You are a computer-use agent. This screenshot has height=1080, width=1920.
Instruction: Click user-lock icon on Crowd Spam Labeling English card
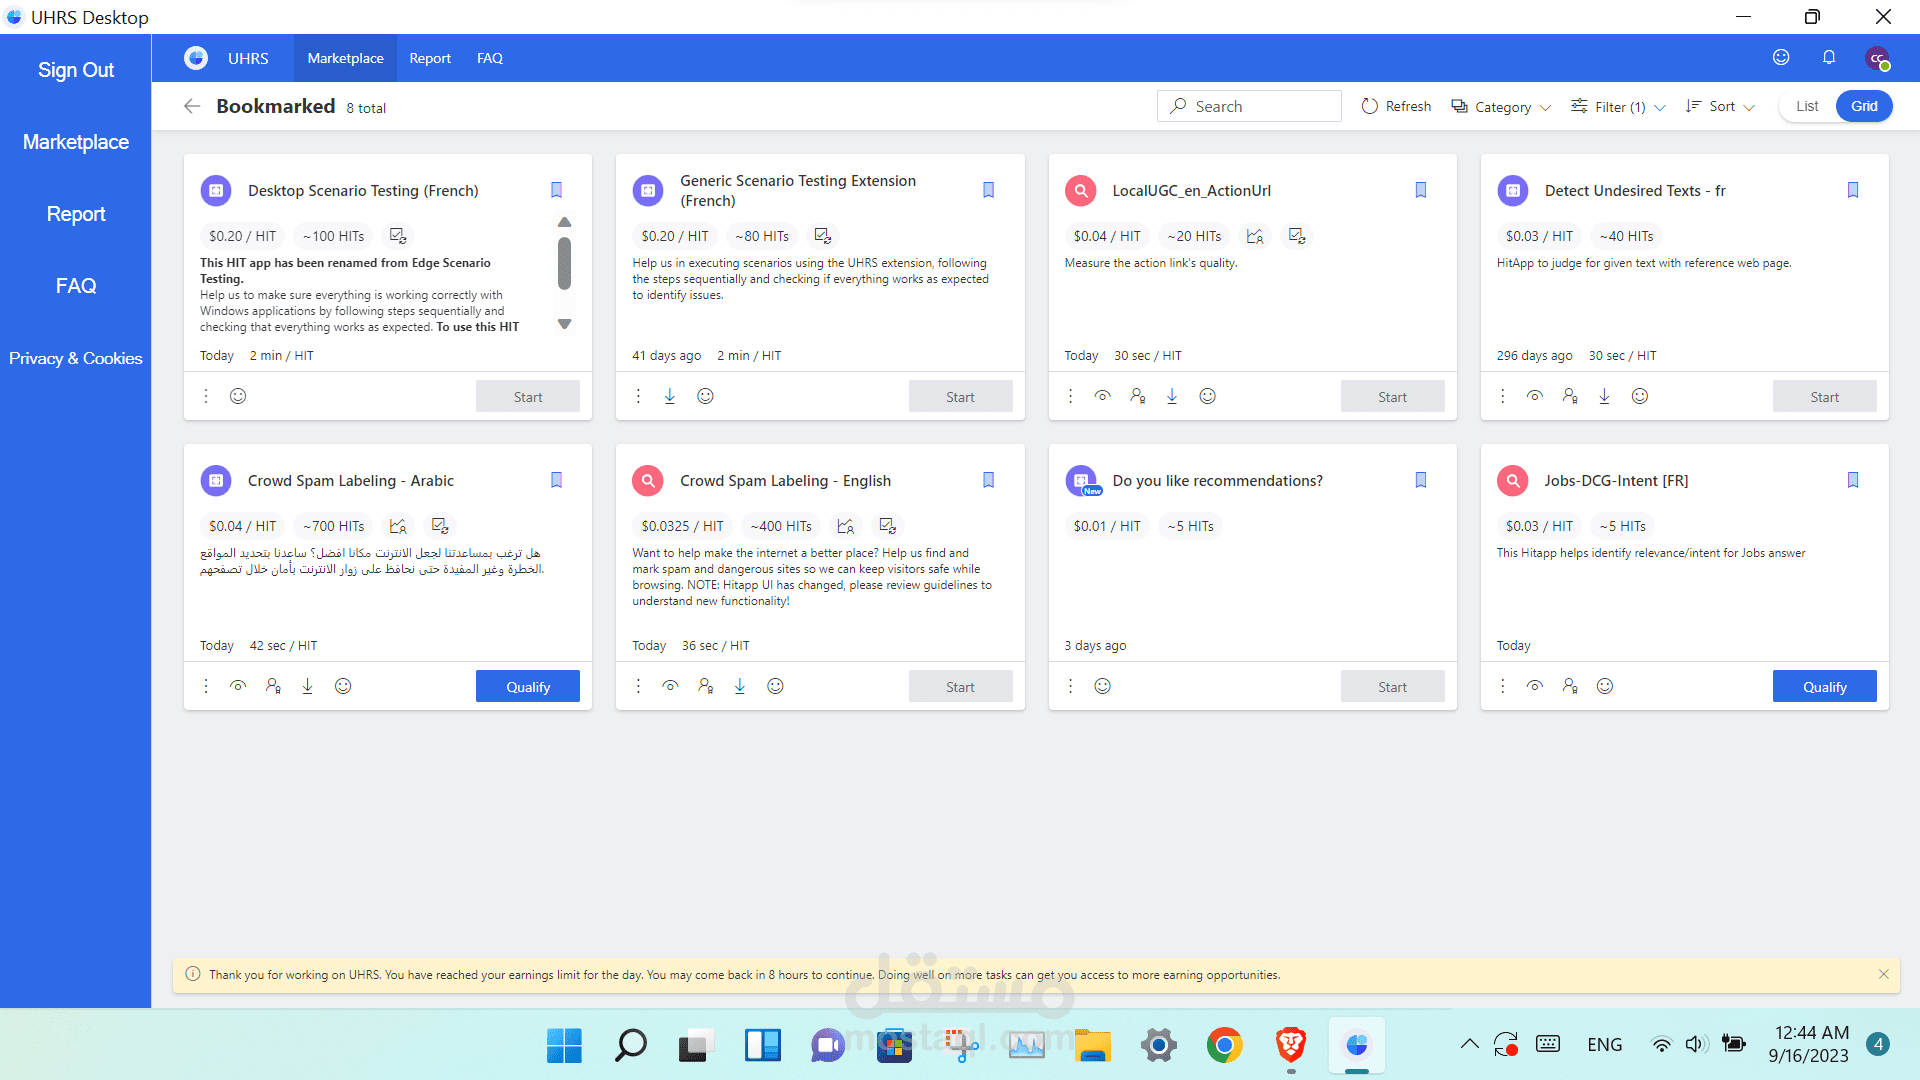[x=706, y=686]
